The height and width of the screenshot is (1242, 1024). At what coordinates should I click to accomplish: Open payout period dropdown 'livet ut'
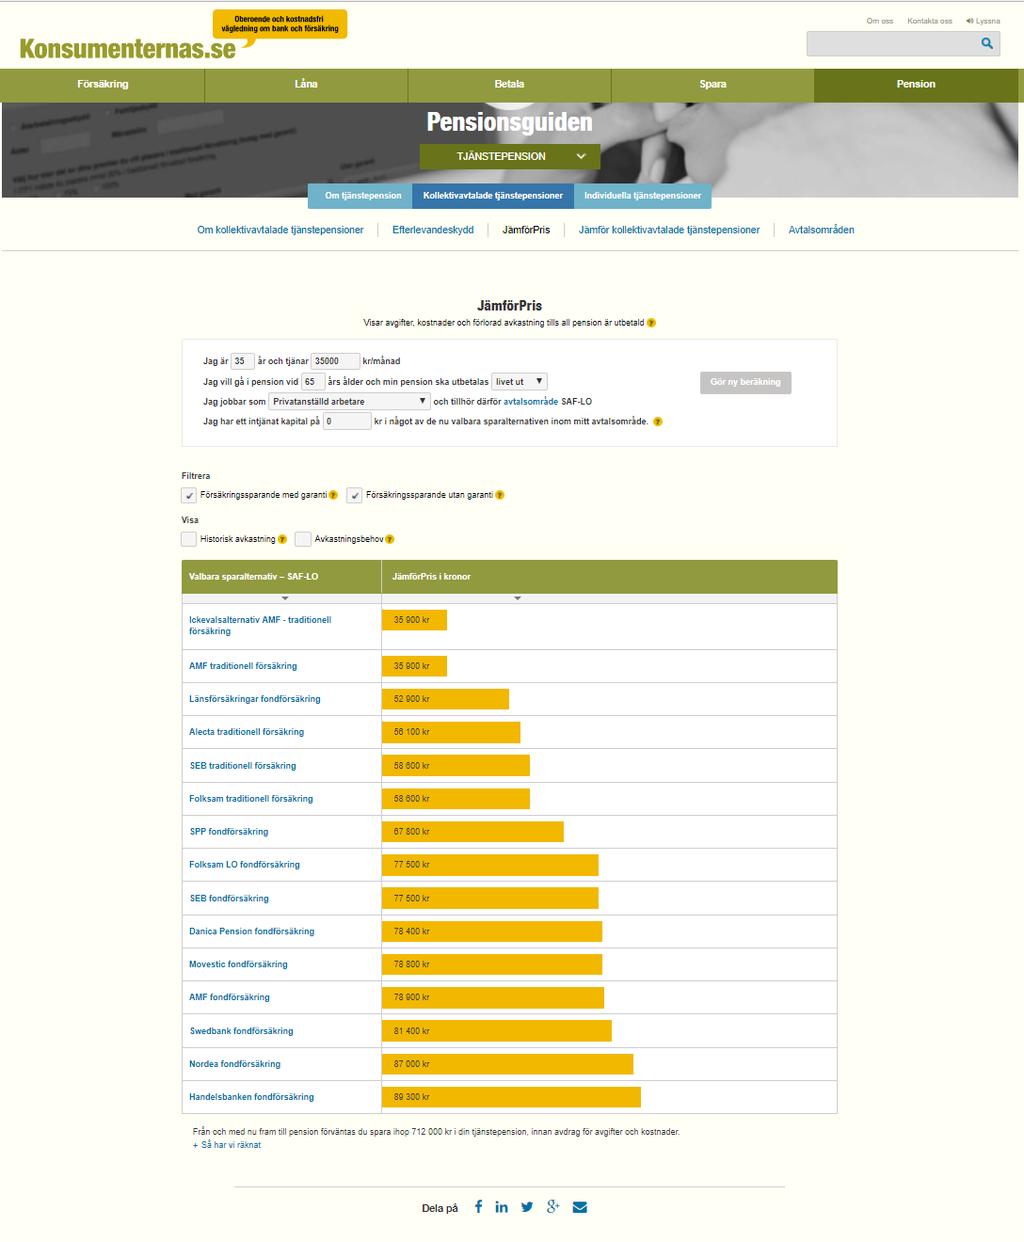[x=519, y=381]
